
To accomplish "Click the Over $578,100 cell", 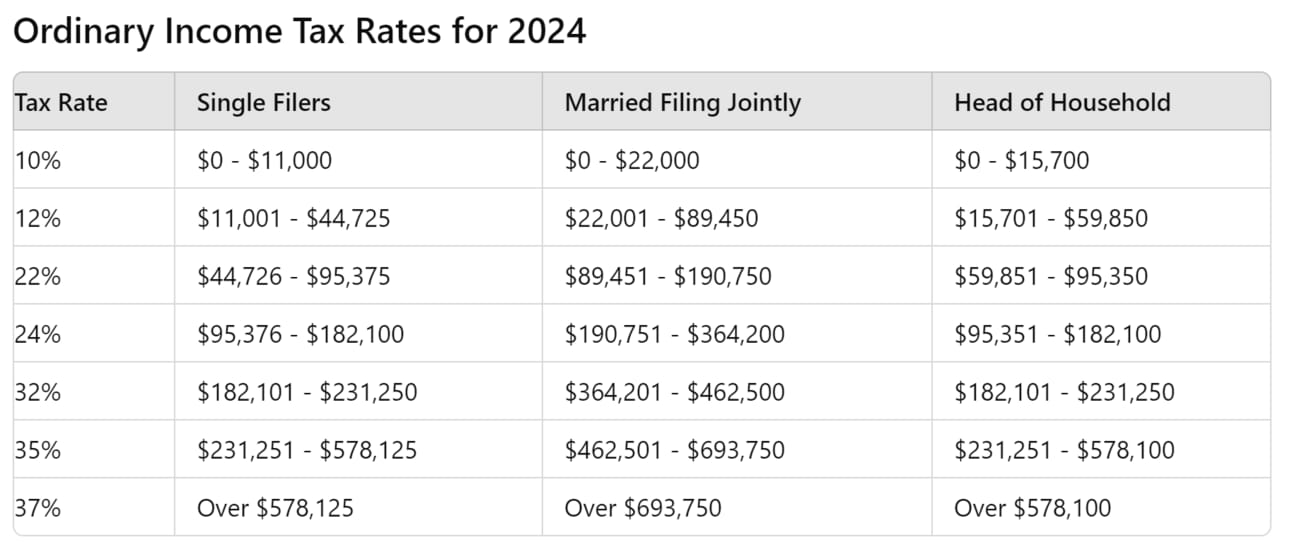I will coord(1101,508).
